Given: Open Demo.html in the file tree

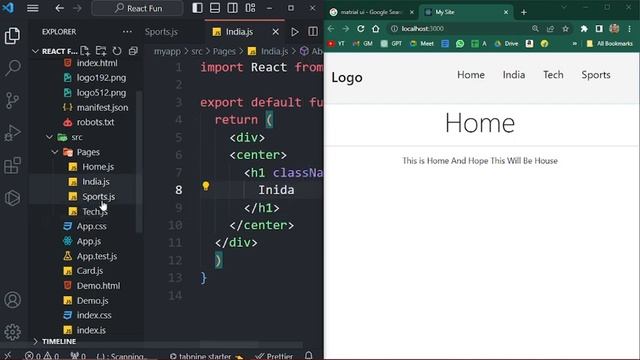Looking at the screenshot, I should (98, 286).
